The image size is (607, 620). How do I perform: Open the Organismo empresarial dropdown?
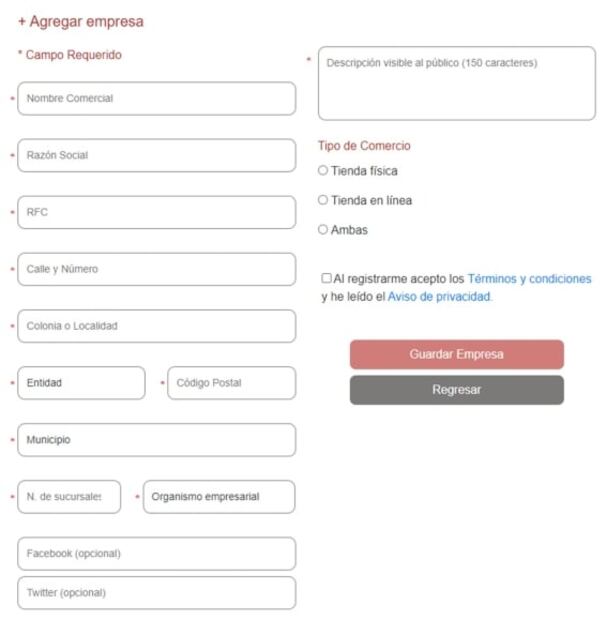coord(219,497)
